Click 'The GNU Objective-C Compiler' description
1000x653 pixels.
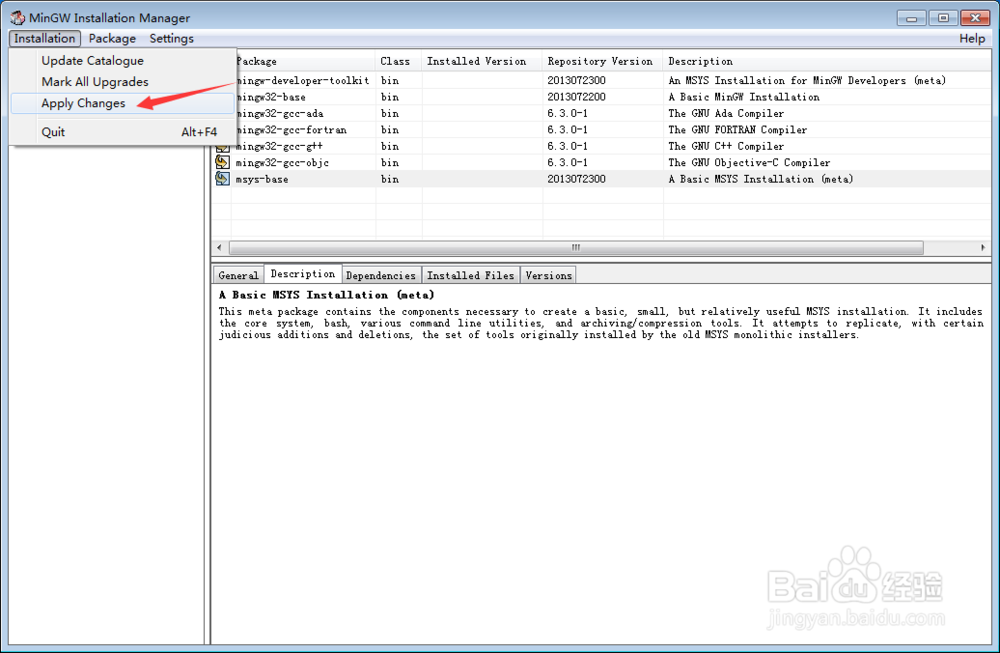click(x=749, y=163)
